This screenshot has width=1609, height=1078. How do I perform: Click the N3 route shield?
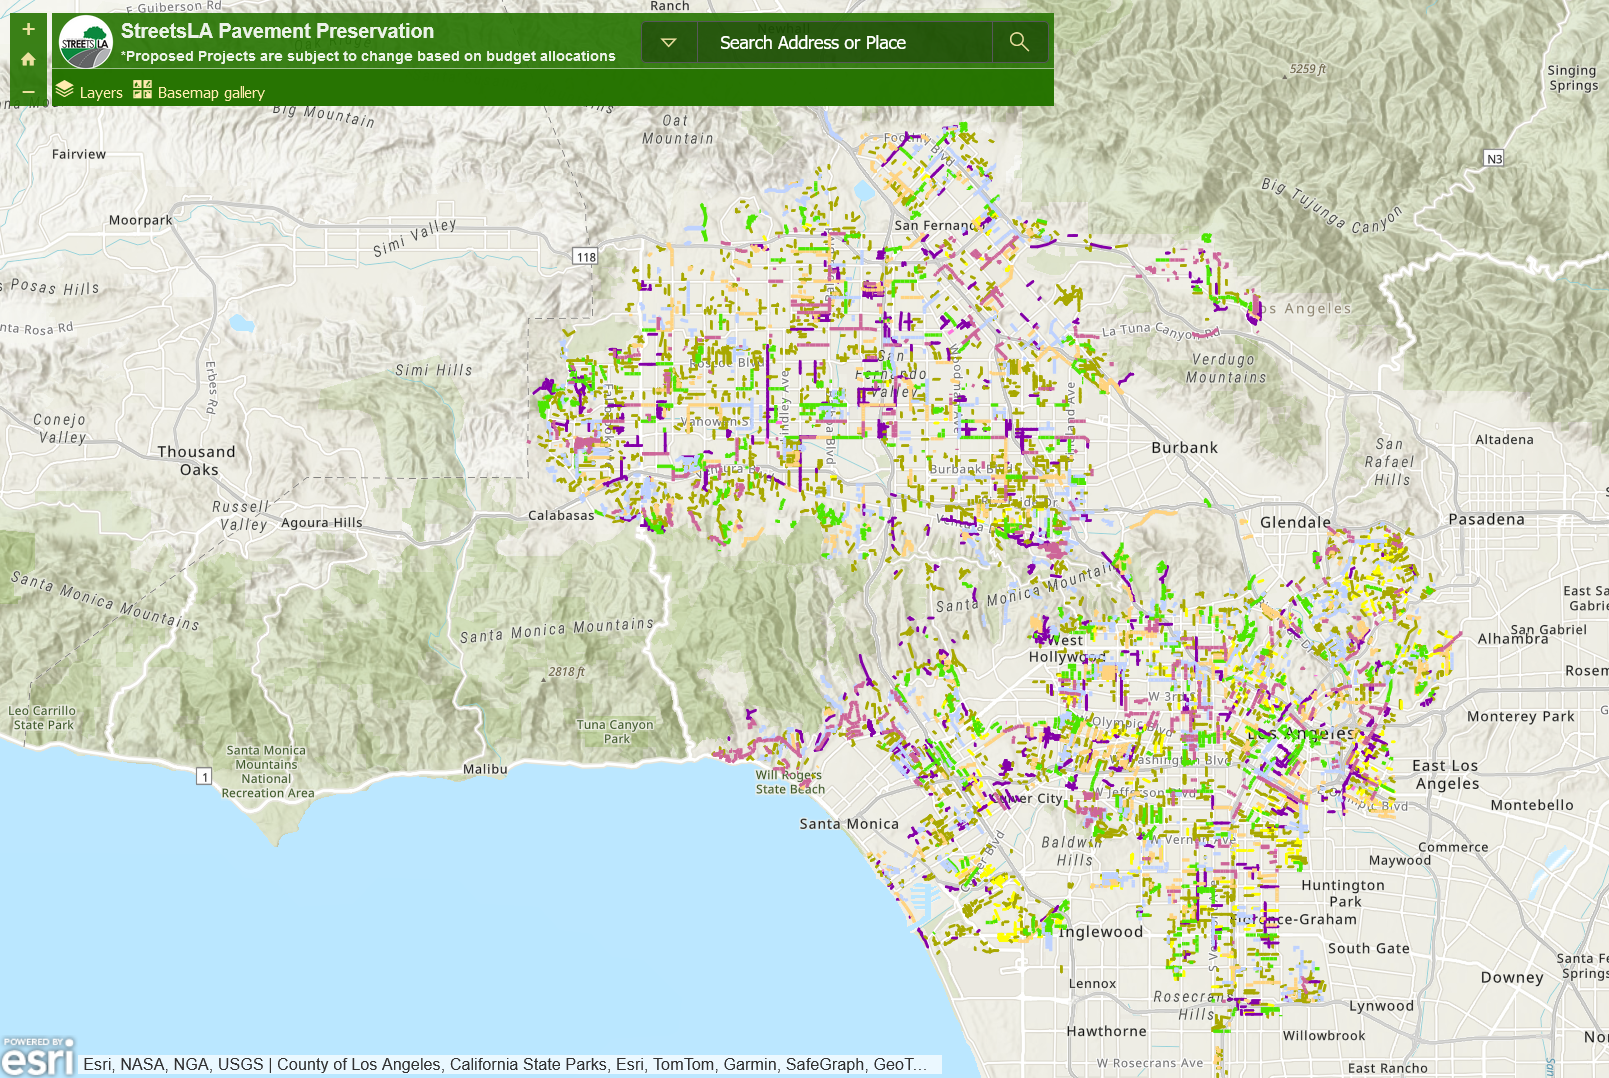1494,159
